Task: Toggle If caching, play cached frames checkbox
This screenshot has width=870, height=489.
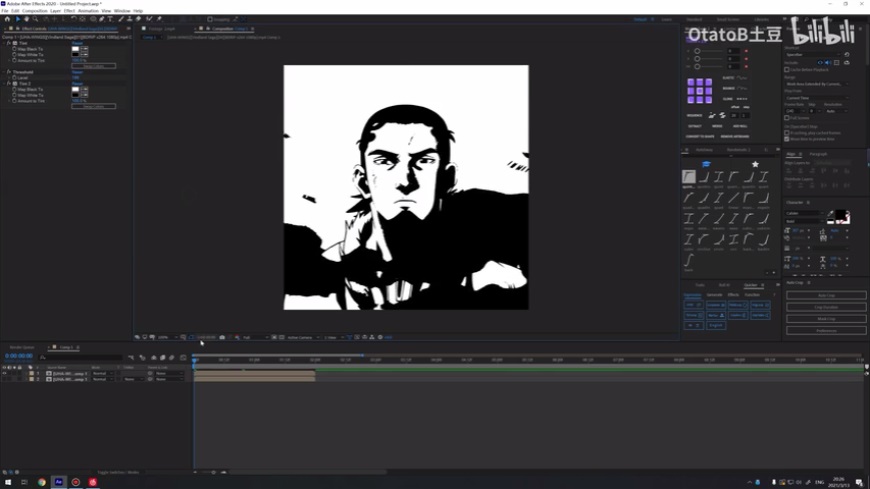Action: [x=787, y=133]
